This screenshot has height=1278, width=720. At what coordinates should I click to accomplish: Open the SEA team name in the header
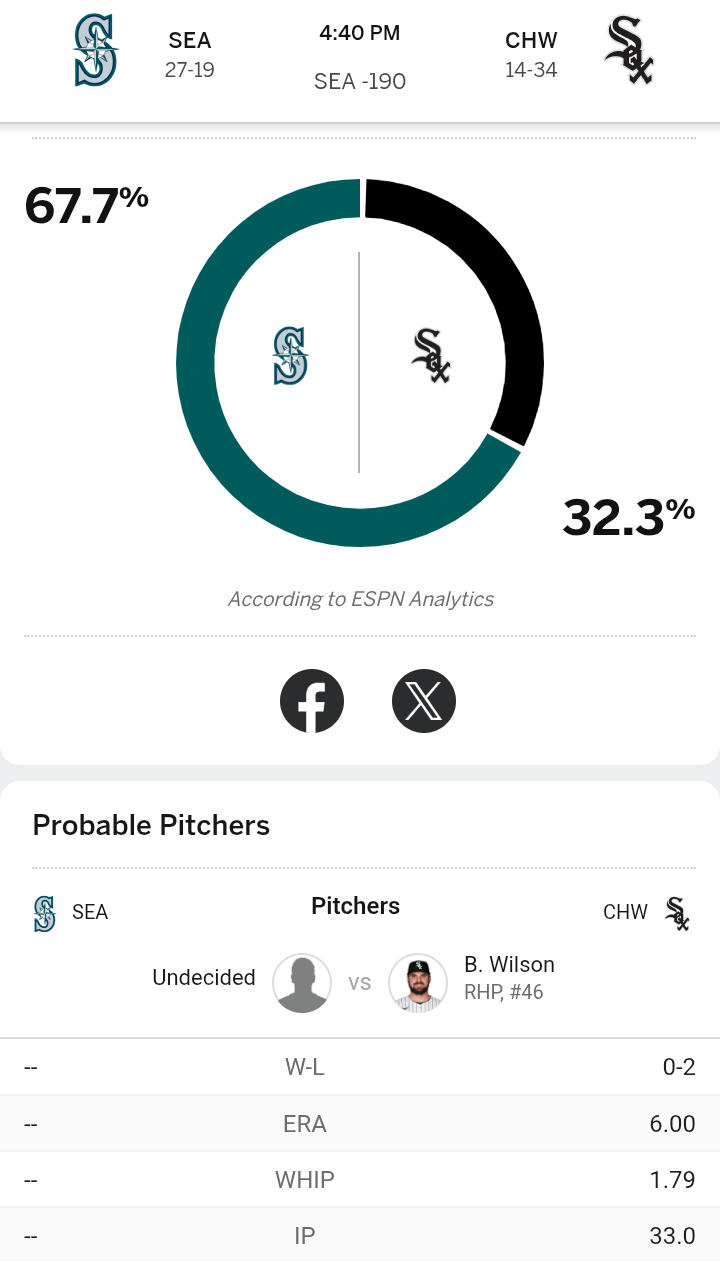pos(190,41)
